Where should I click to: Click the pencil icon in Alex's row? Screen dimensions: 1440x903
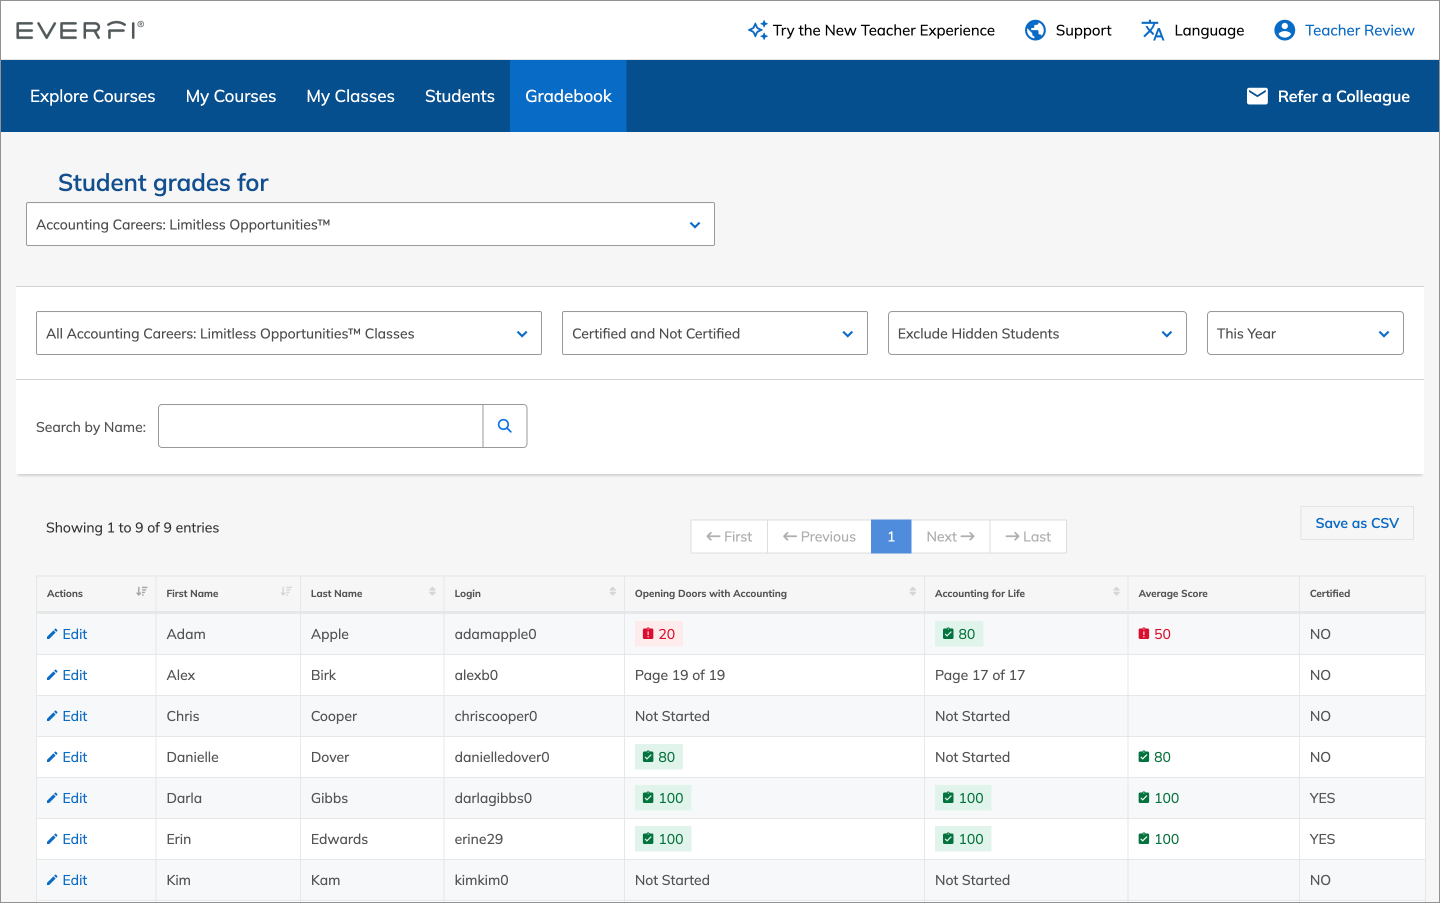[52, 675]
